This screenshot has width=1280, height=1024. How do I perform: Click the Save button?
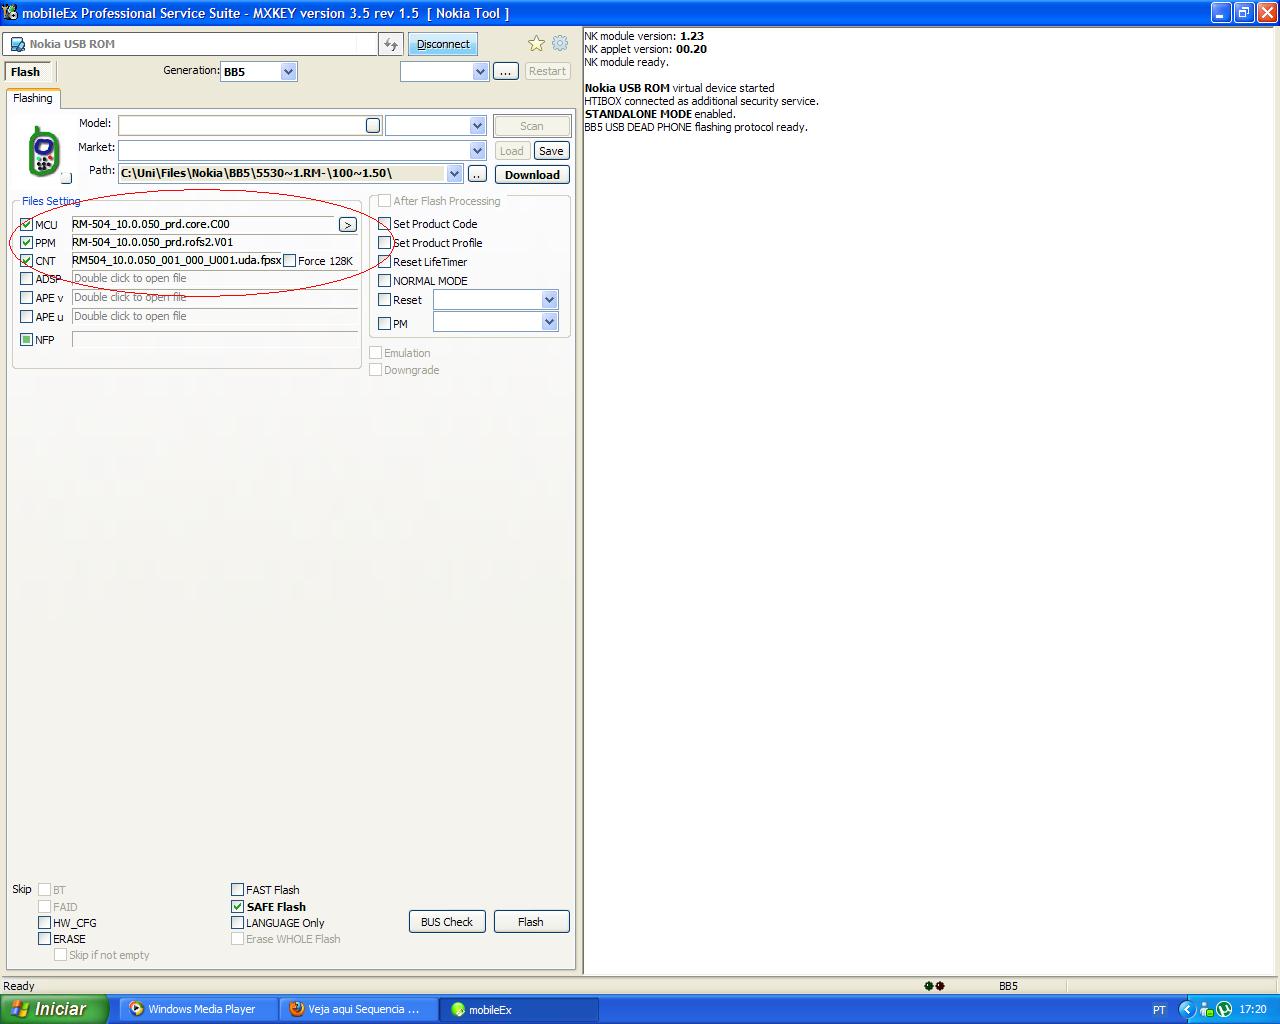click(551, 151)
